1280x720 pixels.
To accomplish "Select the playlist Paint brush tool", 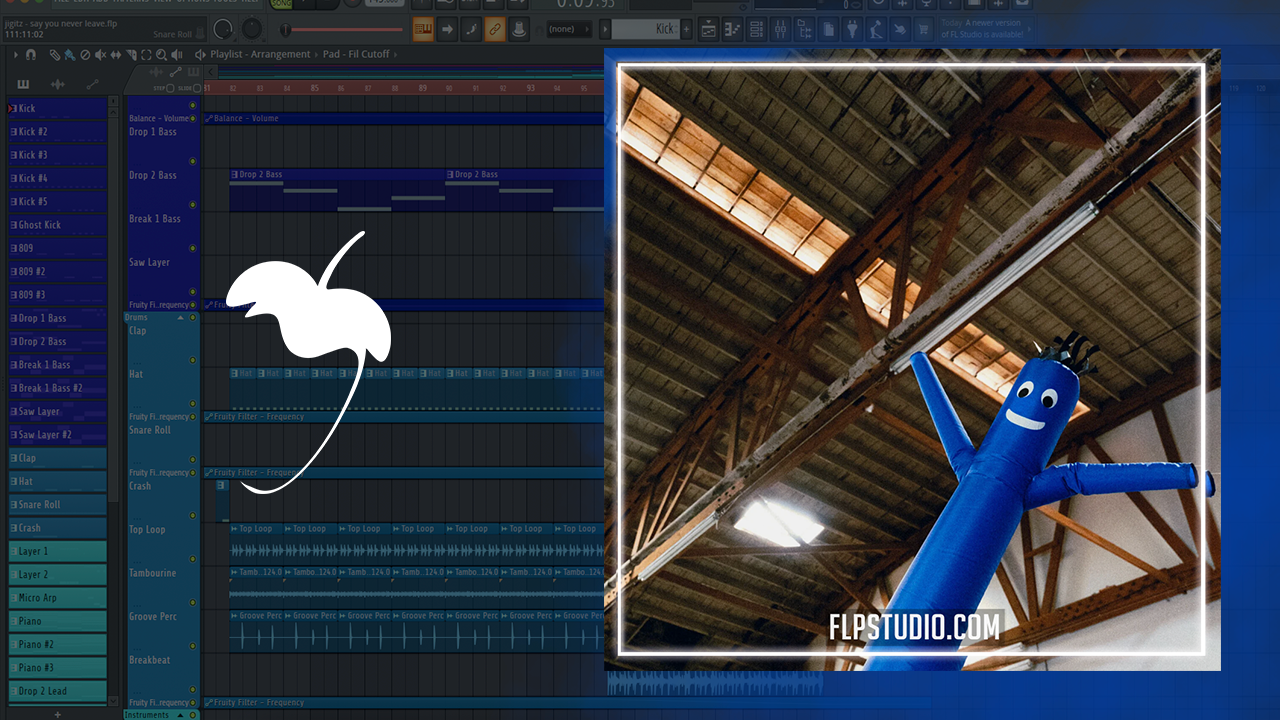I will click(69, 55).
